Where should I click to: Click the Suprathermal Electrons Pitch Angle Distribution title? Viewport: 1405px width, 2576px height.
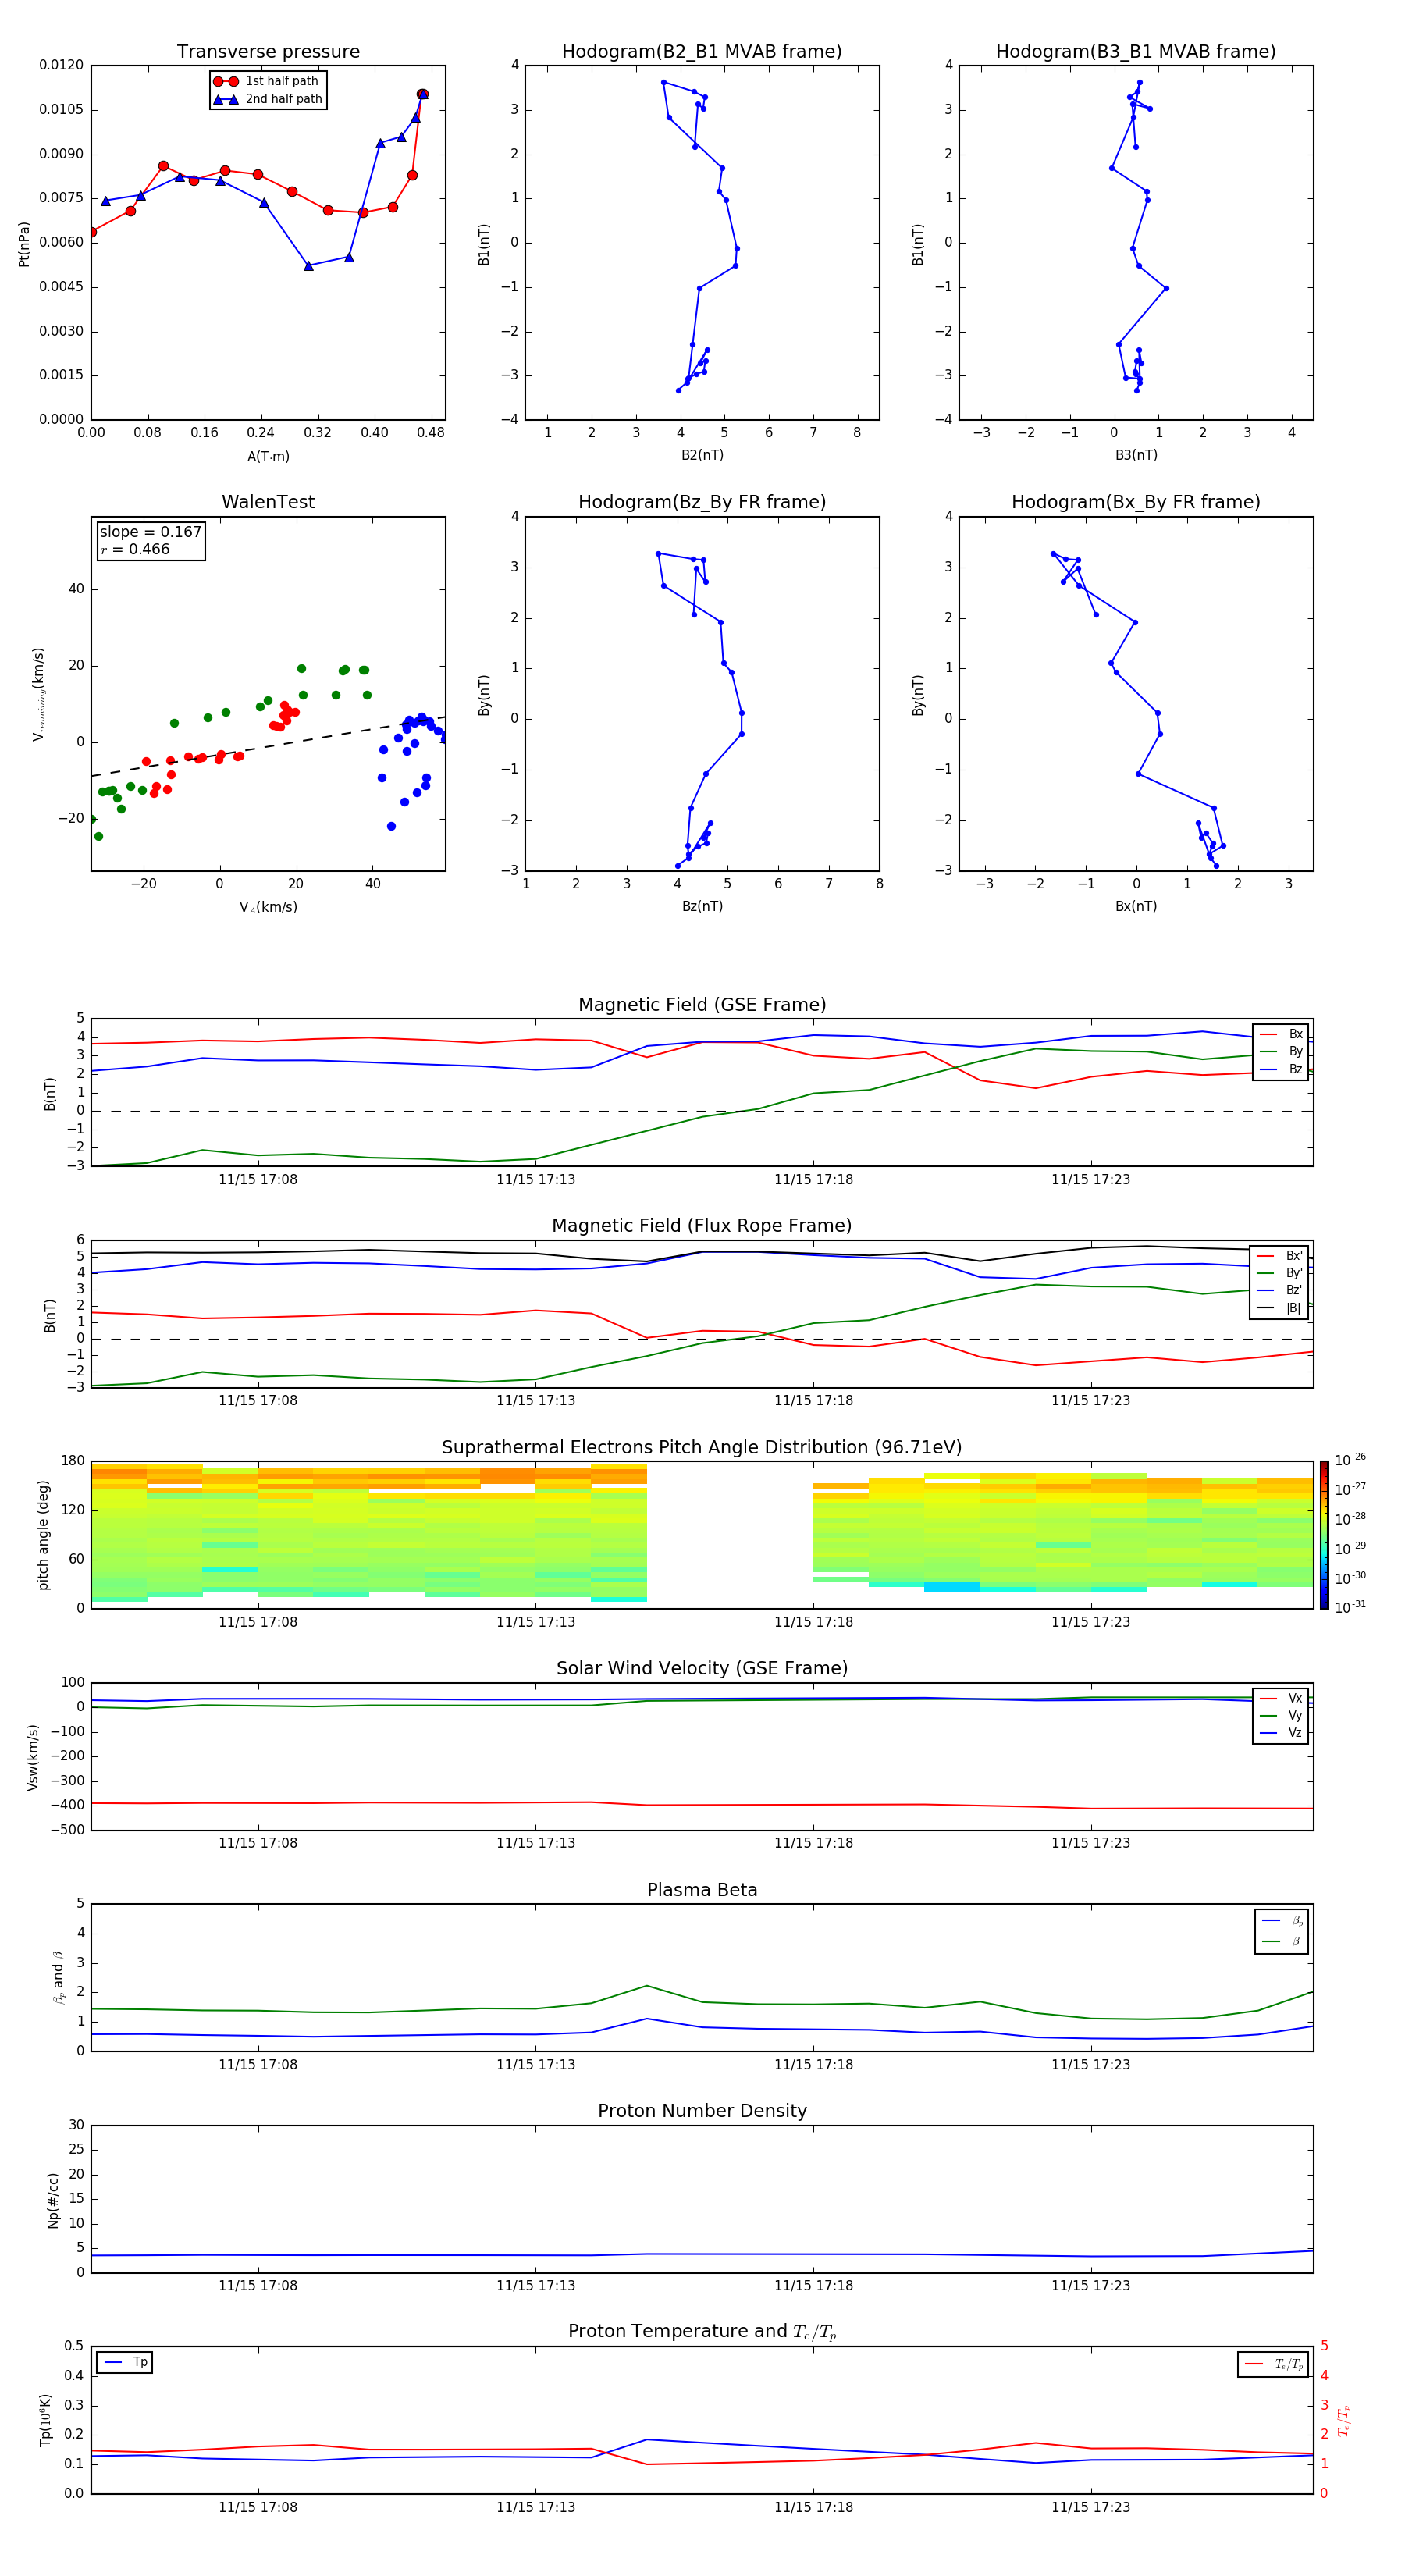tap(702, 1448)
